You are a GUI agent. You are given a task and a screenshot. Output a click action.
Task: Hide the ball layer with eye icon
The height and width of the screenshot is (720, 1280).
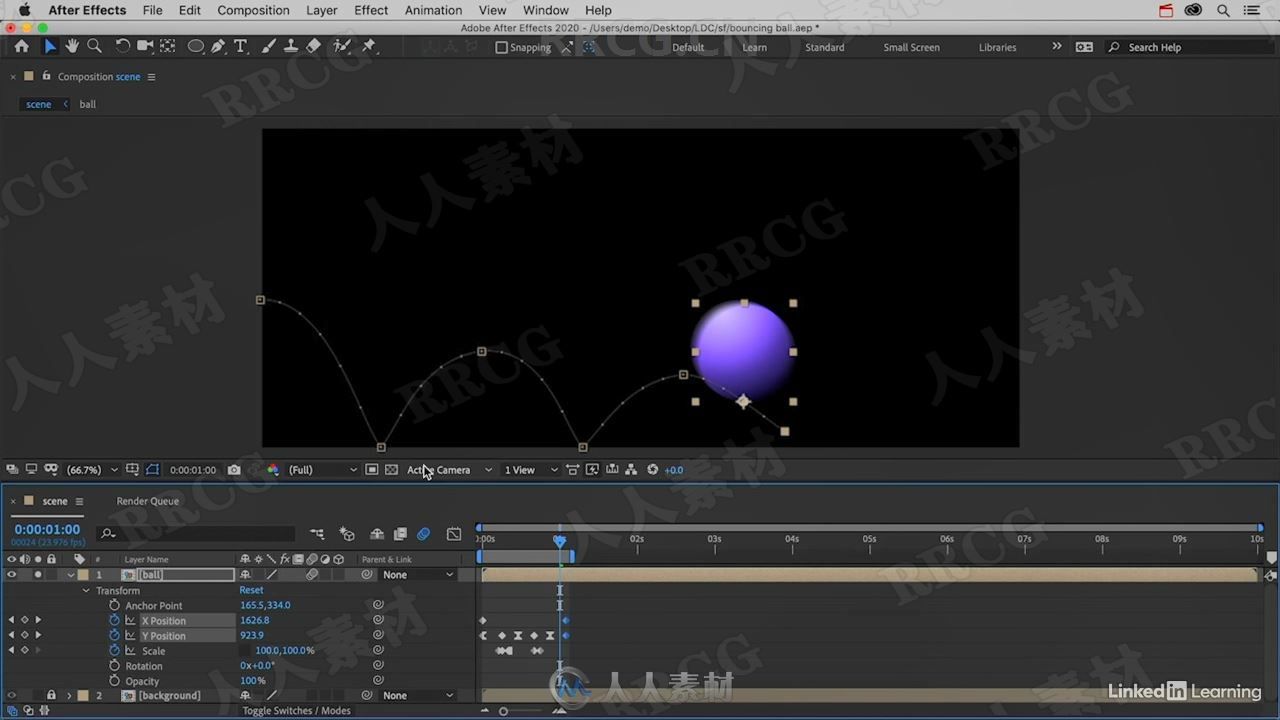[12, 575]
